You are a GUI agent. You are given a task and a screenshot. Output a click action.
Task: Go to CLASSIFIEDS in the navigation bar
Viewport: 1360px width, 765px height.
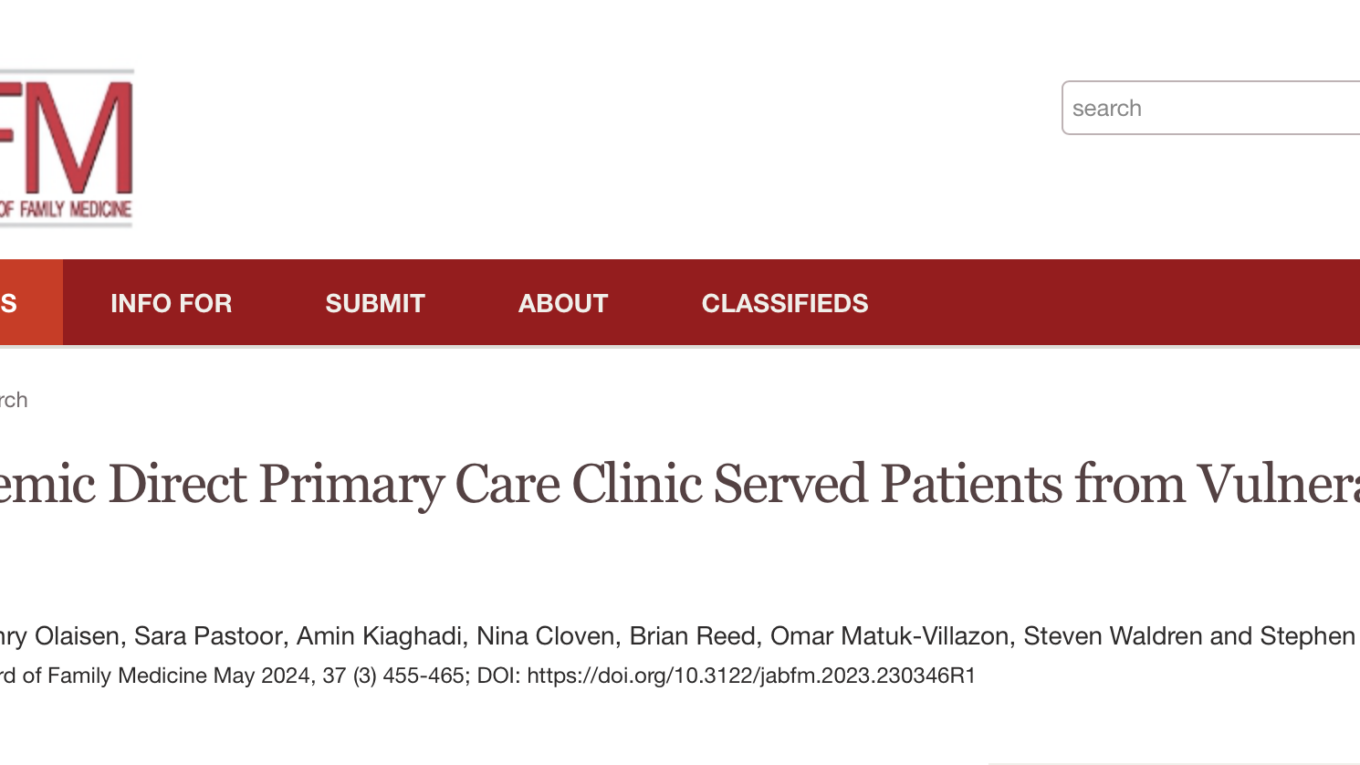tap(785, 303)
